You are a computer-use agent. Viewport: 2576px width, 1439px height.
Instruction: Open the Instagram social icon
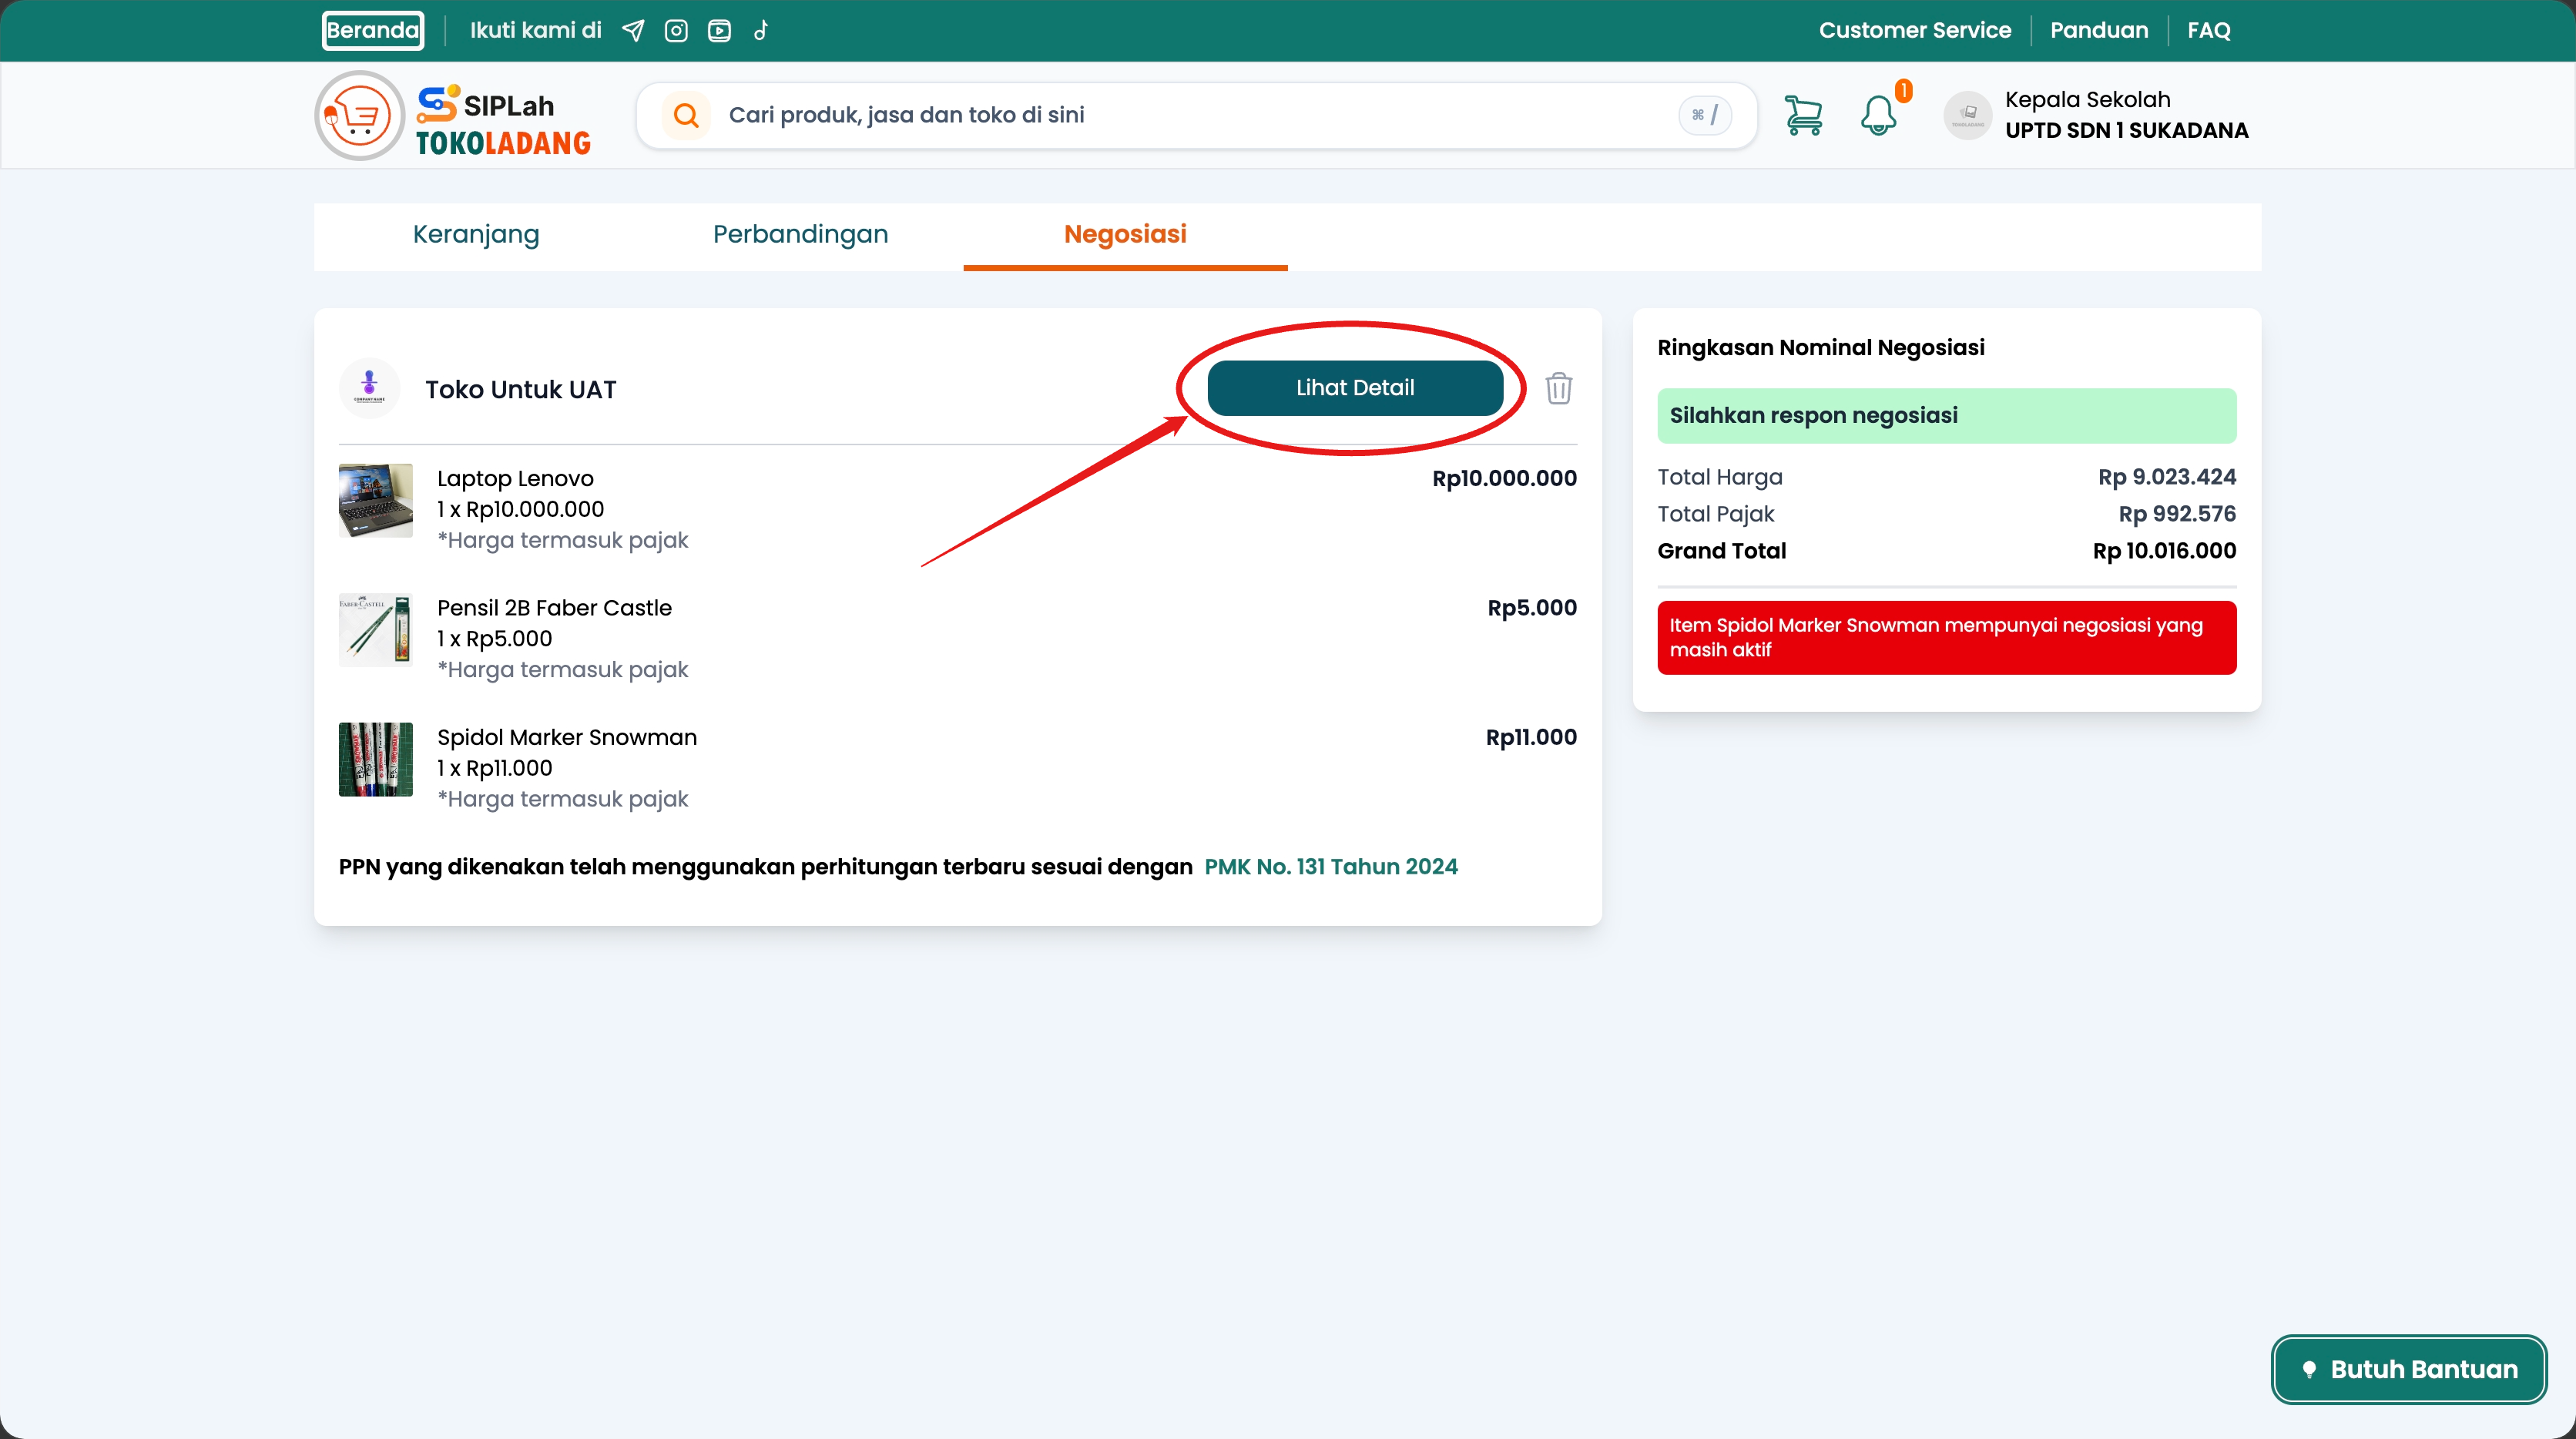[676, 31]
